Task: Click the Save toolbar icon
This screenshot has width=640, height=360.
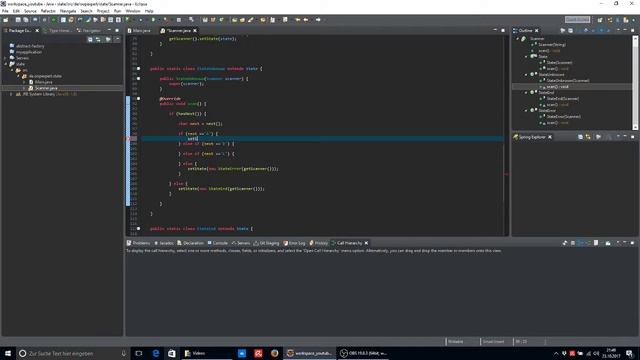Action: [18, 20]
